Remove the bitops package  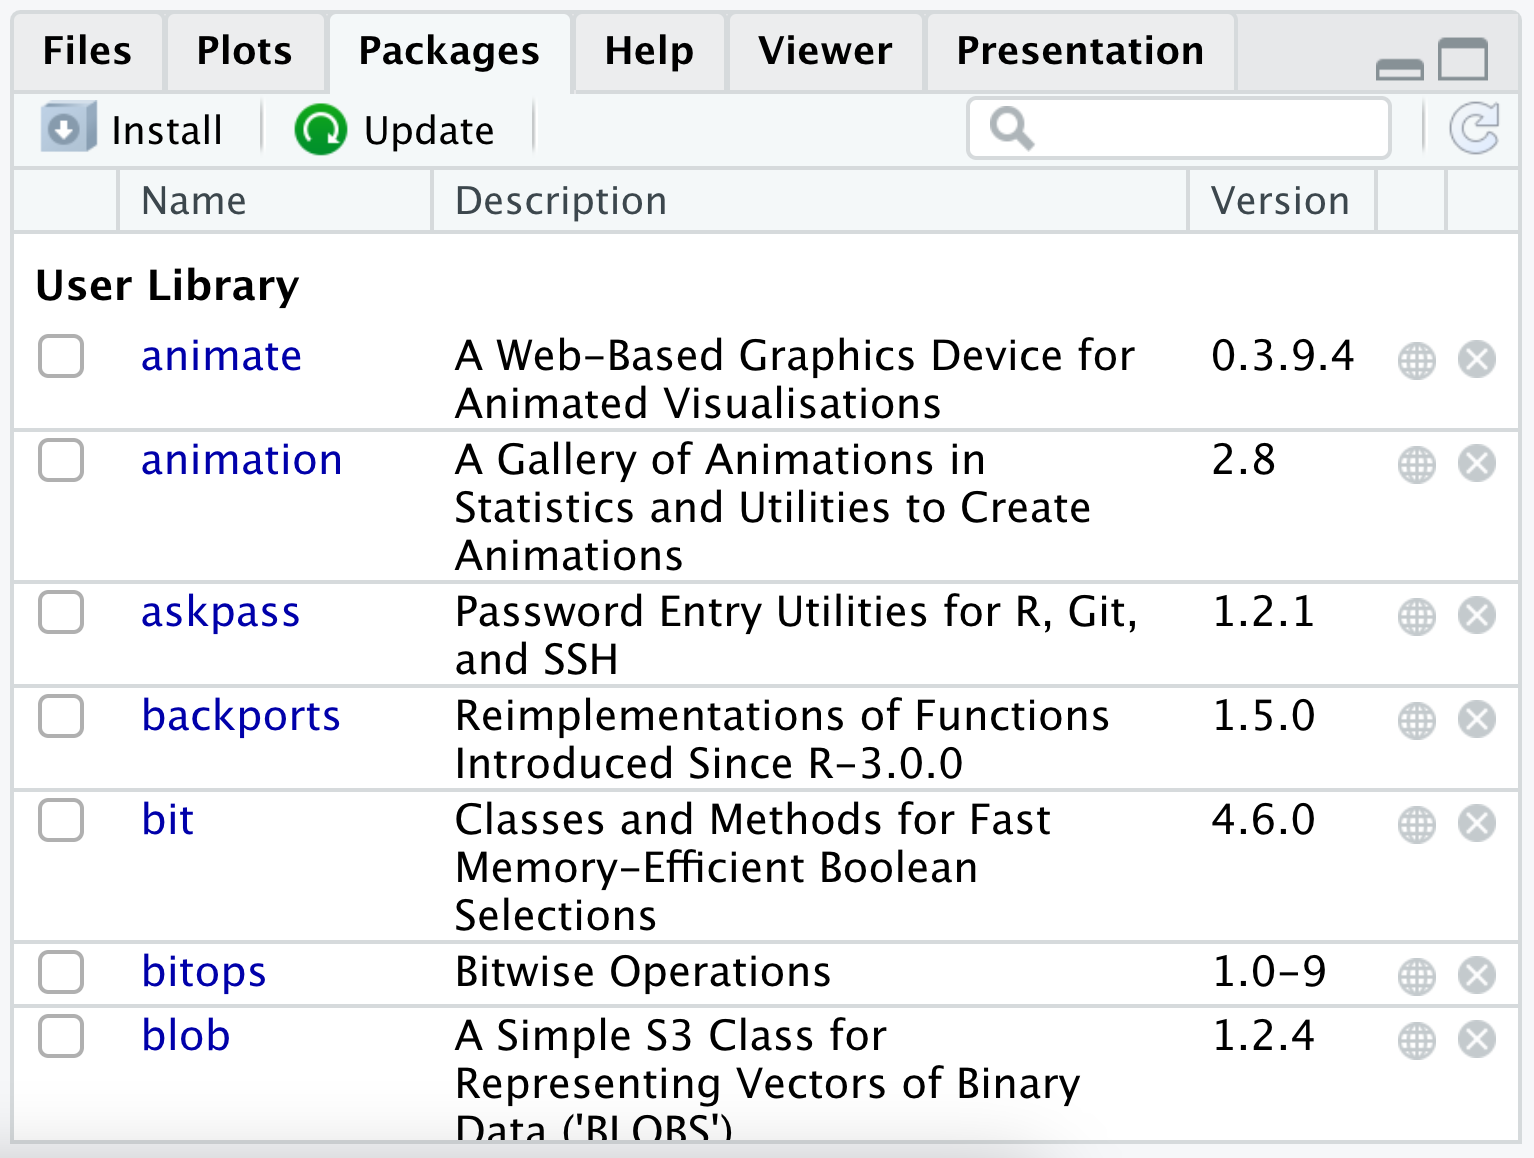tap(1477, 973)
